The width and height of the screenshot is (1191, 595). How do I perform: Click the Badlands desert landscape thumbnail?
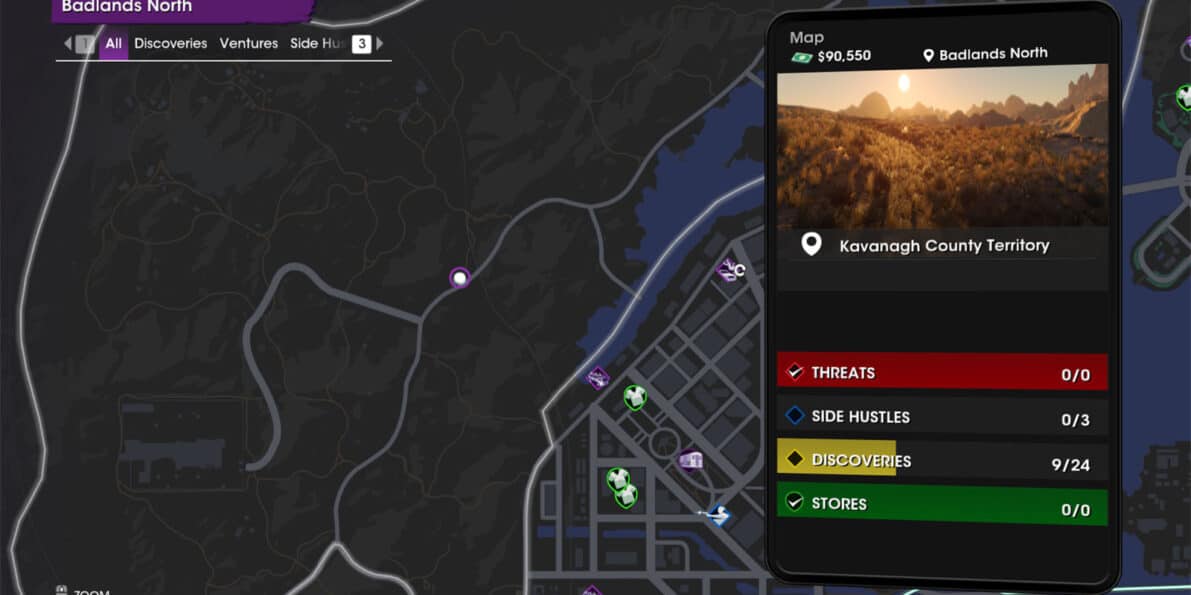pyautogui.click(x=942, y=145)
